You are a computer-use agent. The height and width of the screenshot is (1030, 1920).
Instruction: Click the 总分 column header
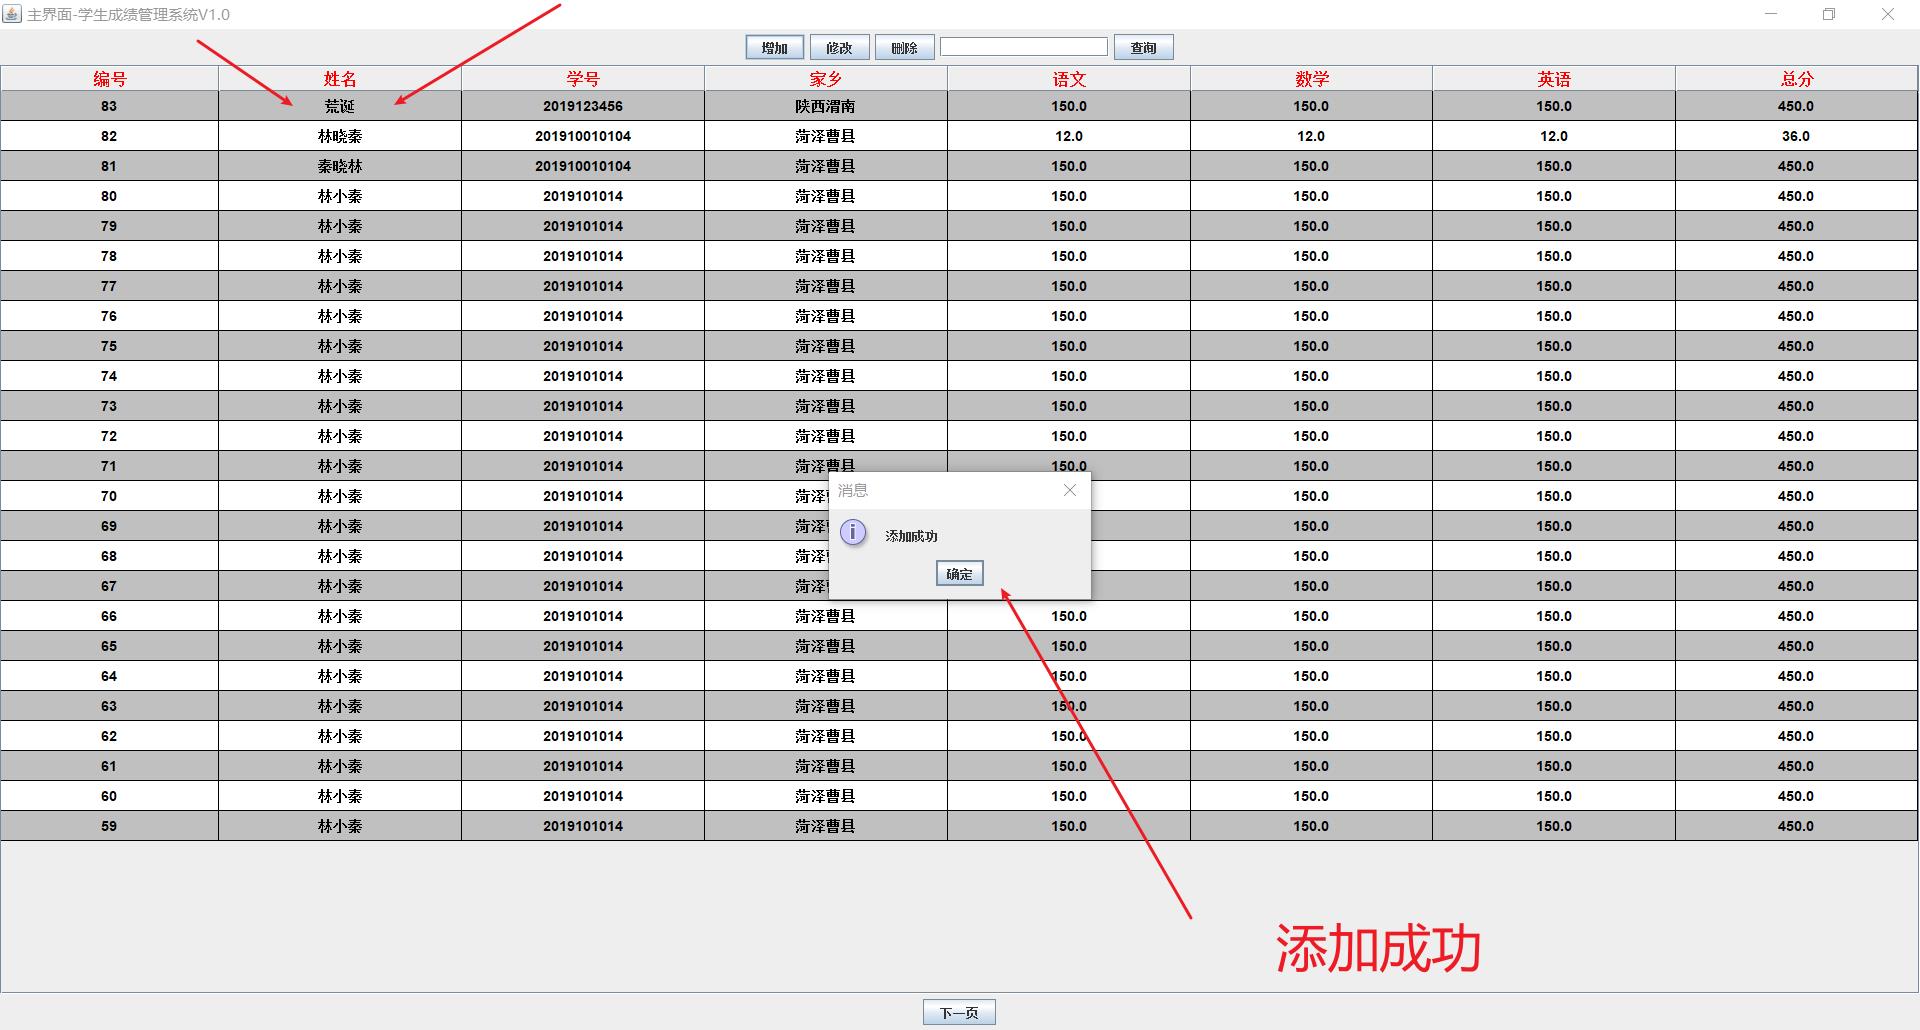pyautogui.click(x=1796, y=79)
